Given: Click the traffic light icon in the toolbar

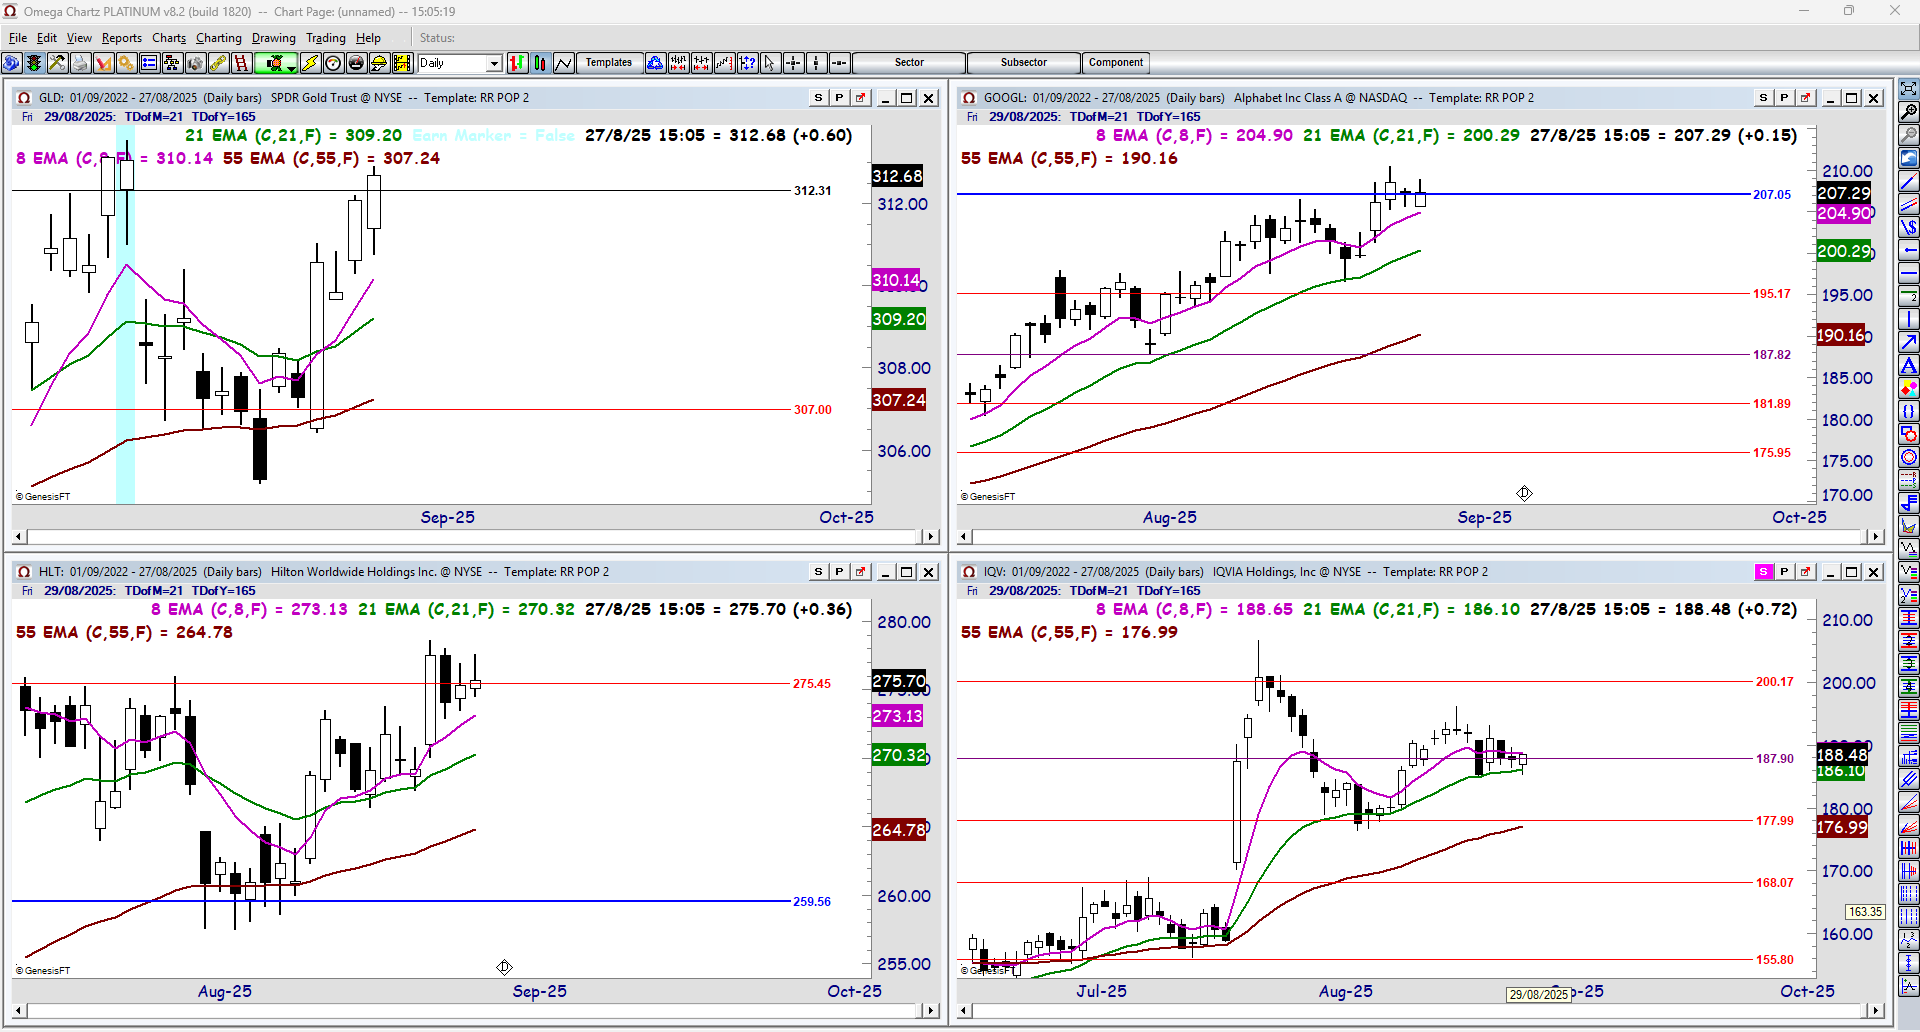Looking at the screenshot, I should pos(34,63).
